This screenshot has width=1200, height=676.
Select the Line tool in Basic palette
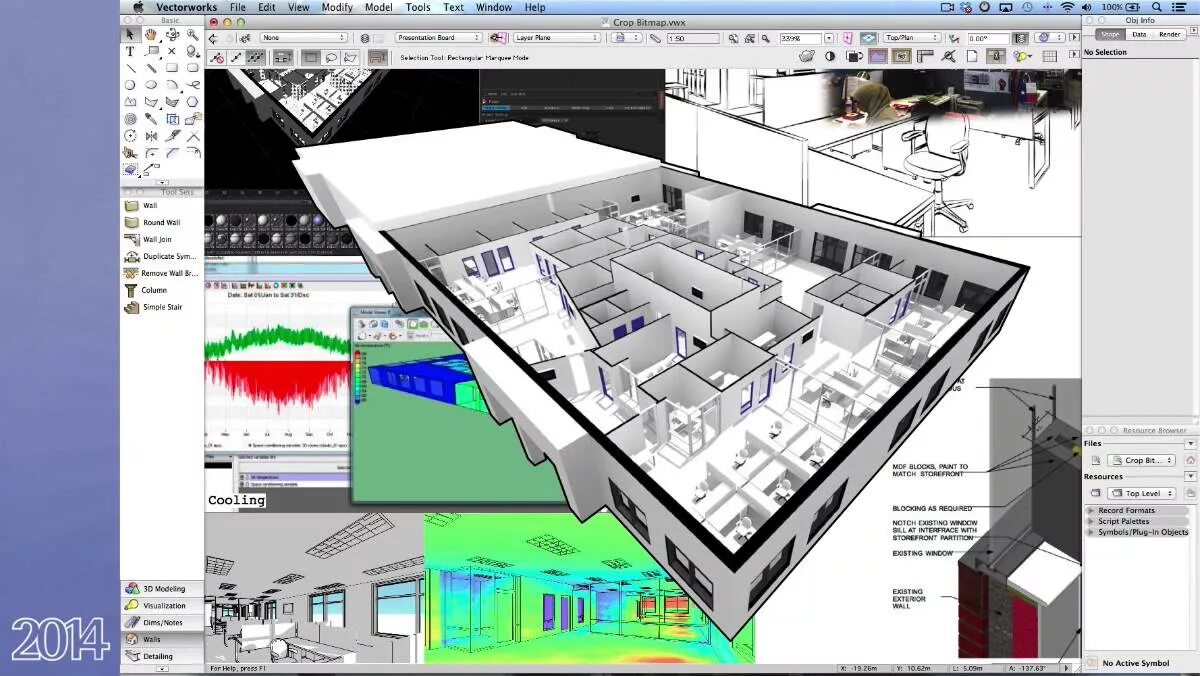(x=130, y=68)
